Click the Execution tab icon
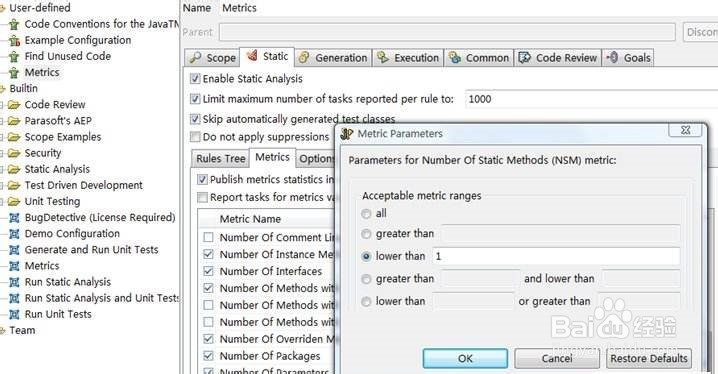 [x=382, y=58]
